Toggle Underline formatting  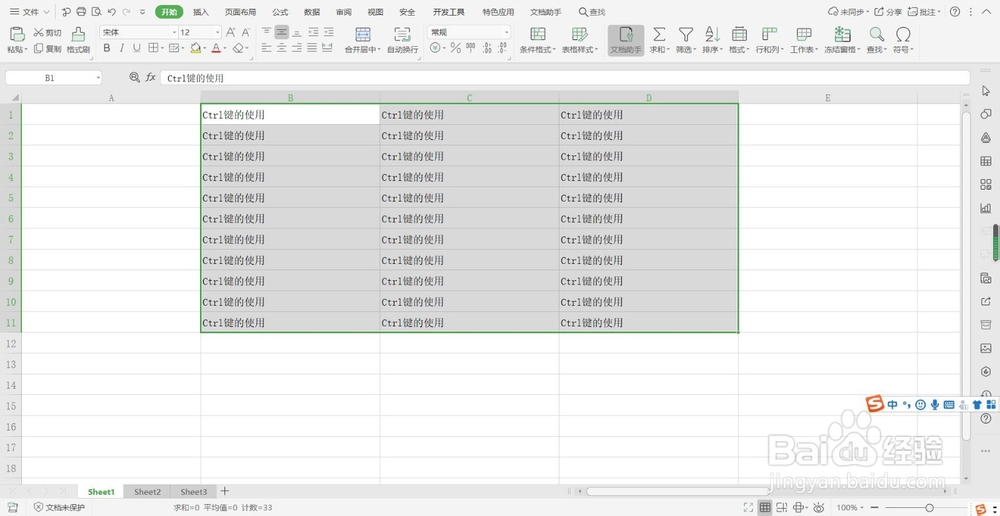coord(136,48)
